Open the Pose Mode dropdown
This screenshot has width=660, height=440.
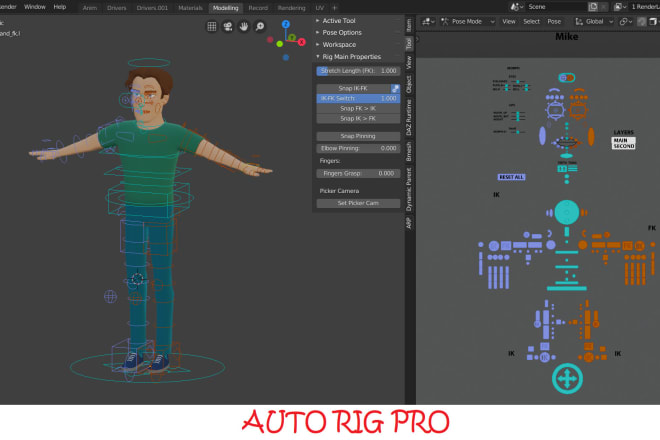coord(467,21)
